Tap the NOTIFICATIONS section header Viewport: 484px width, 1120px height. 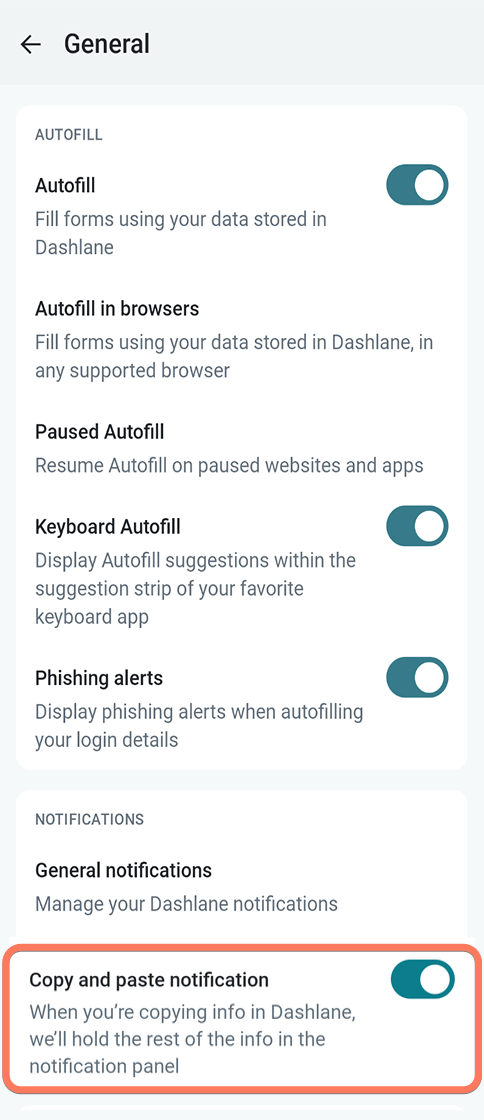pos(89,819)
